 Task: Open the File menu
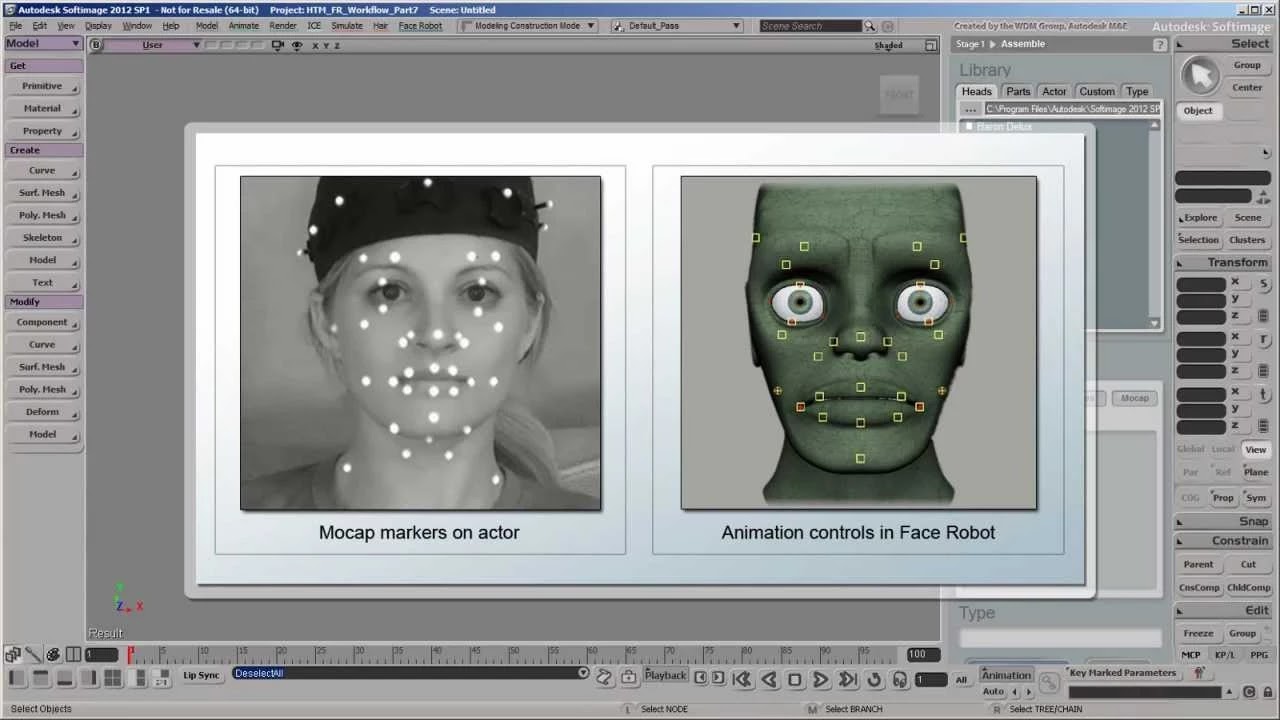point(15,26)
